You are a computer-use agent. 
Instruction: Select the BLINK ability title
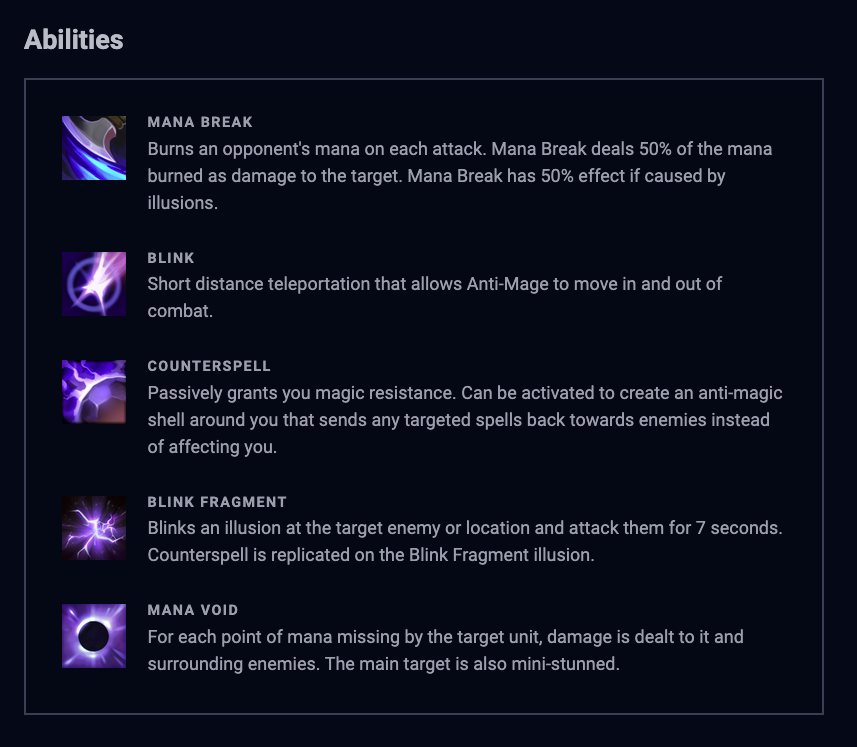pyautogui.click(x=171, y=258)
